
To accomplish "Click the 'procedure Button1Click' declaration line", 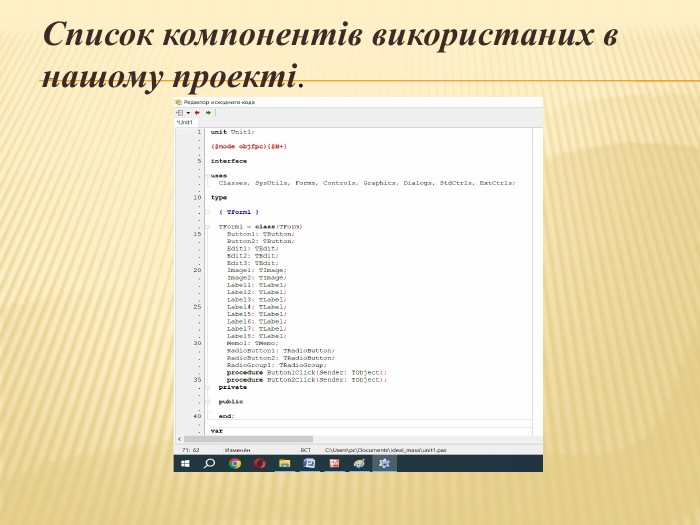I will click(307, 373).
